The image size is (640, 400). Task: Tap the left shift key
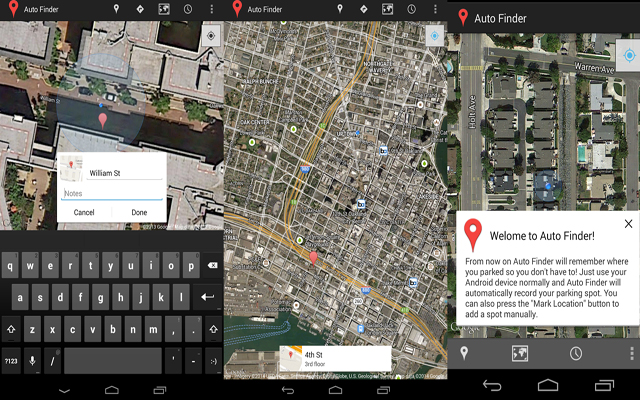coord(11,329)
